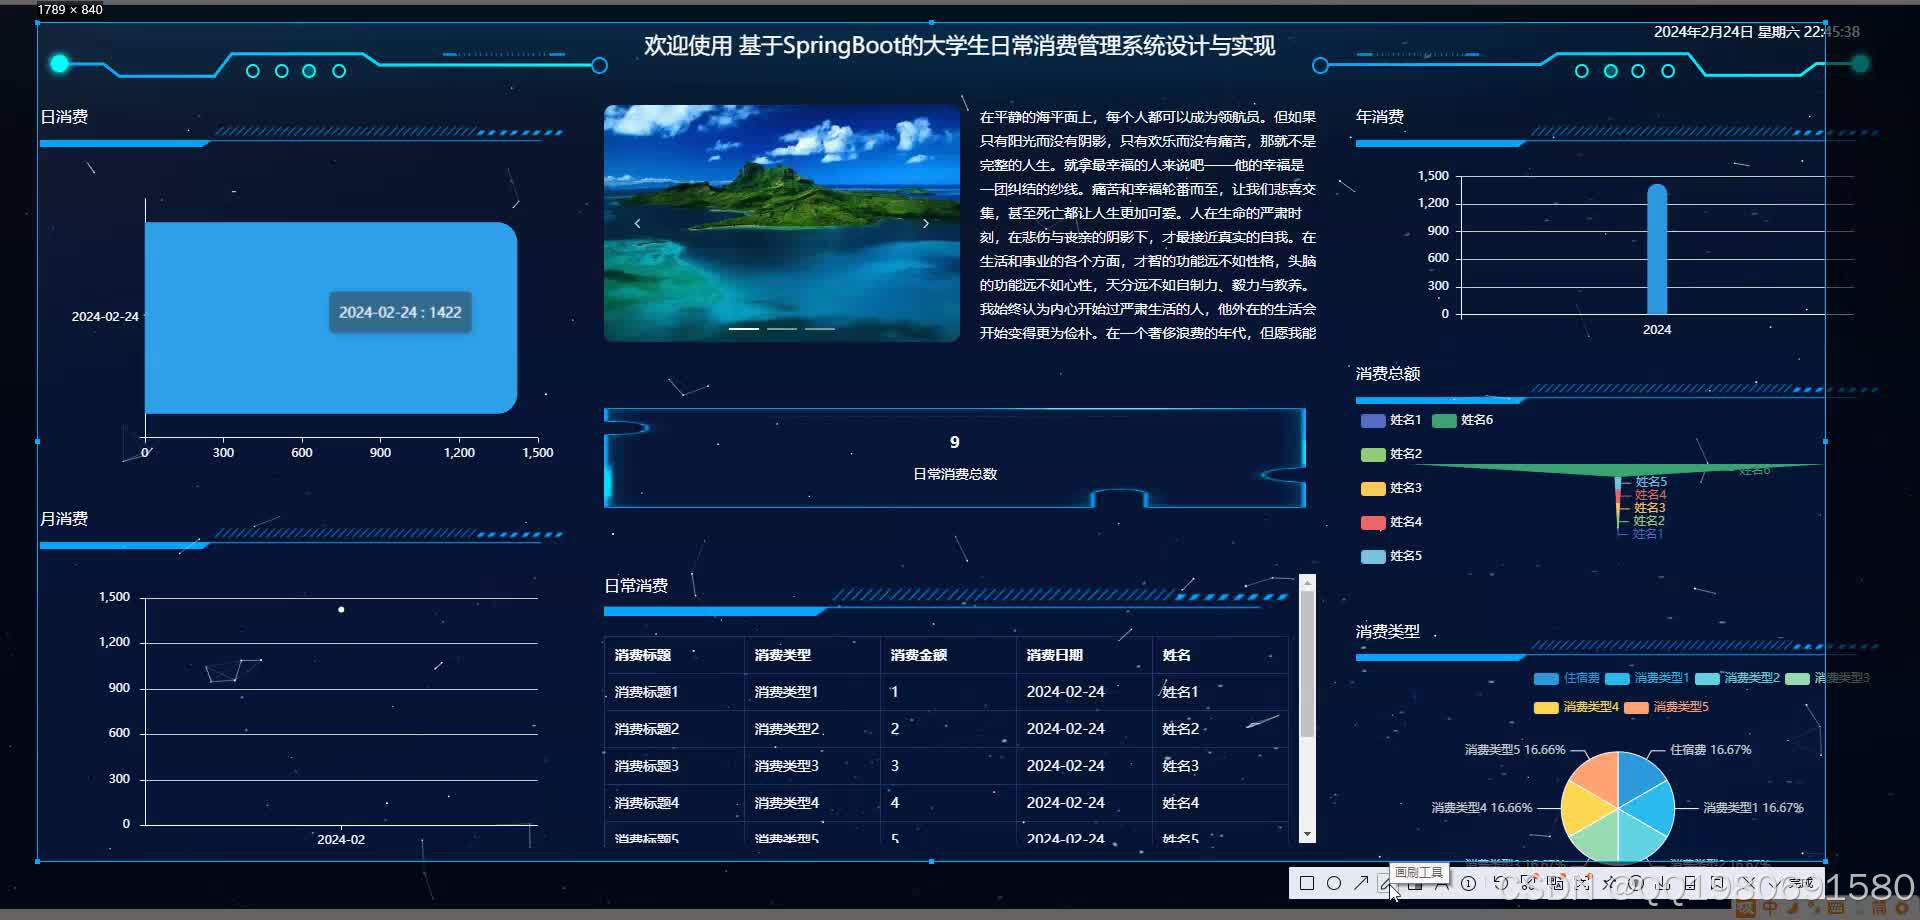Click the mosaic blur tool icon
Viewport: 1920px width, 920px height.
pos(1416,884)
